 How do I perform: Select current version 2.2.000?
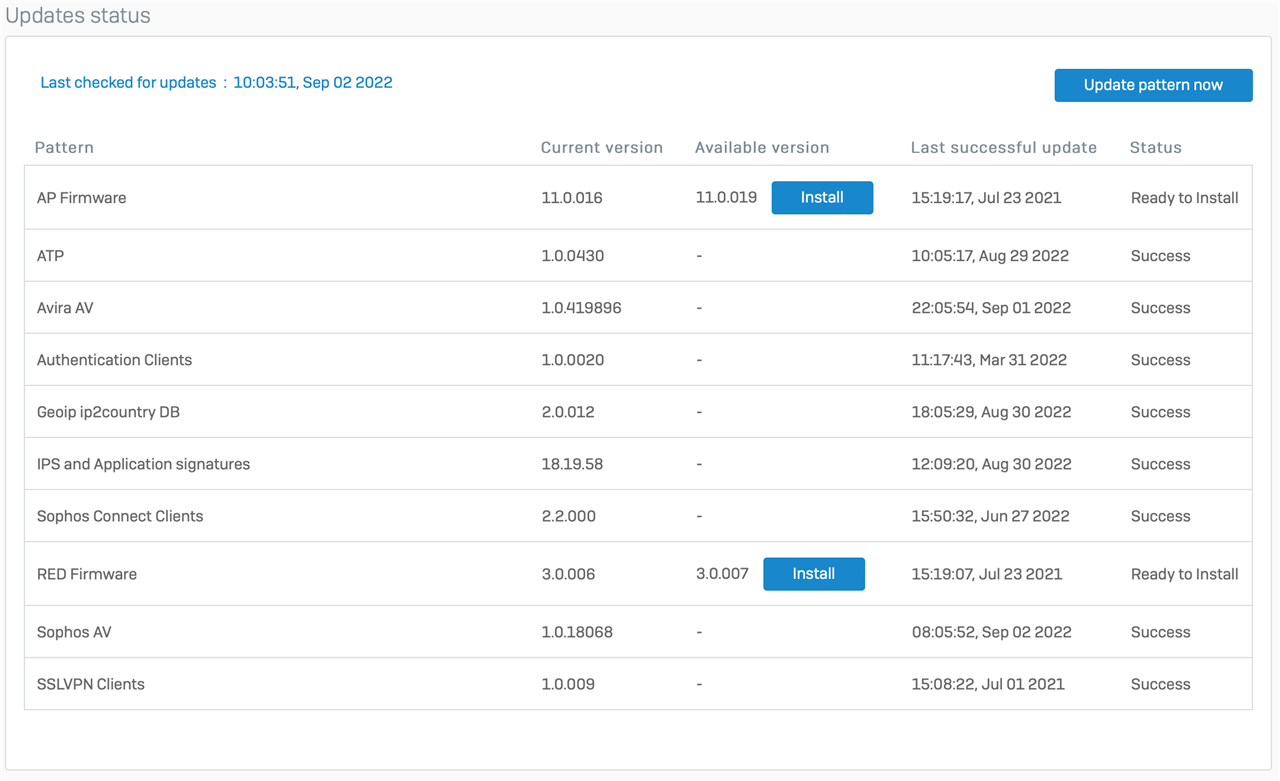[568, 516]
